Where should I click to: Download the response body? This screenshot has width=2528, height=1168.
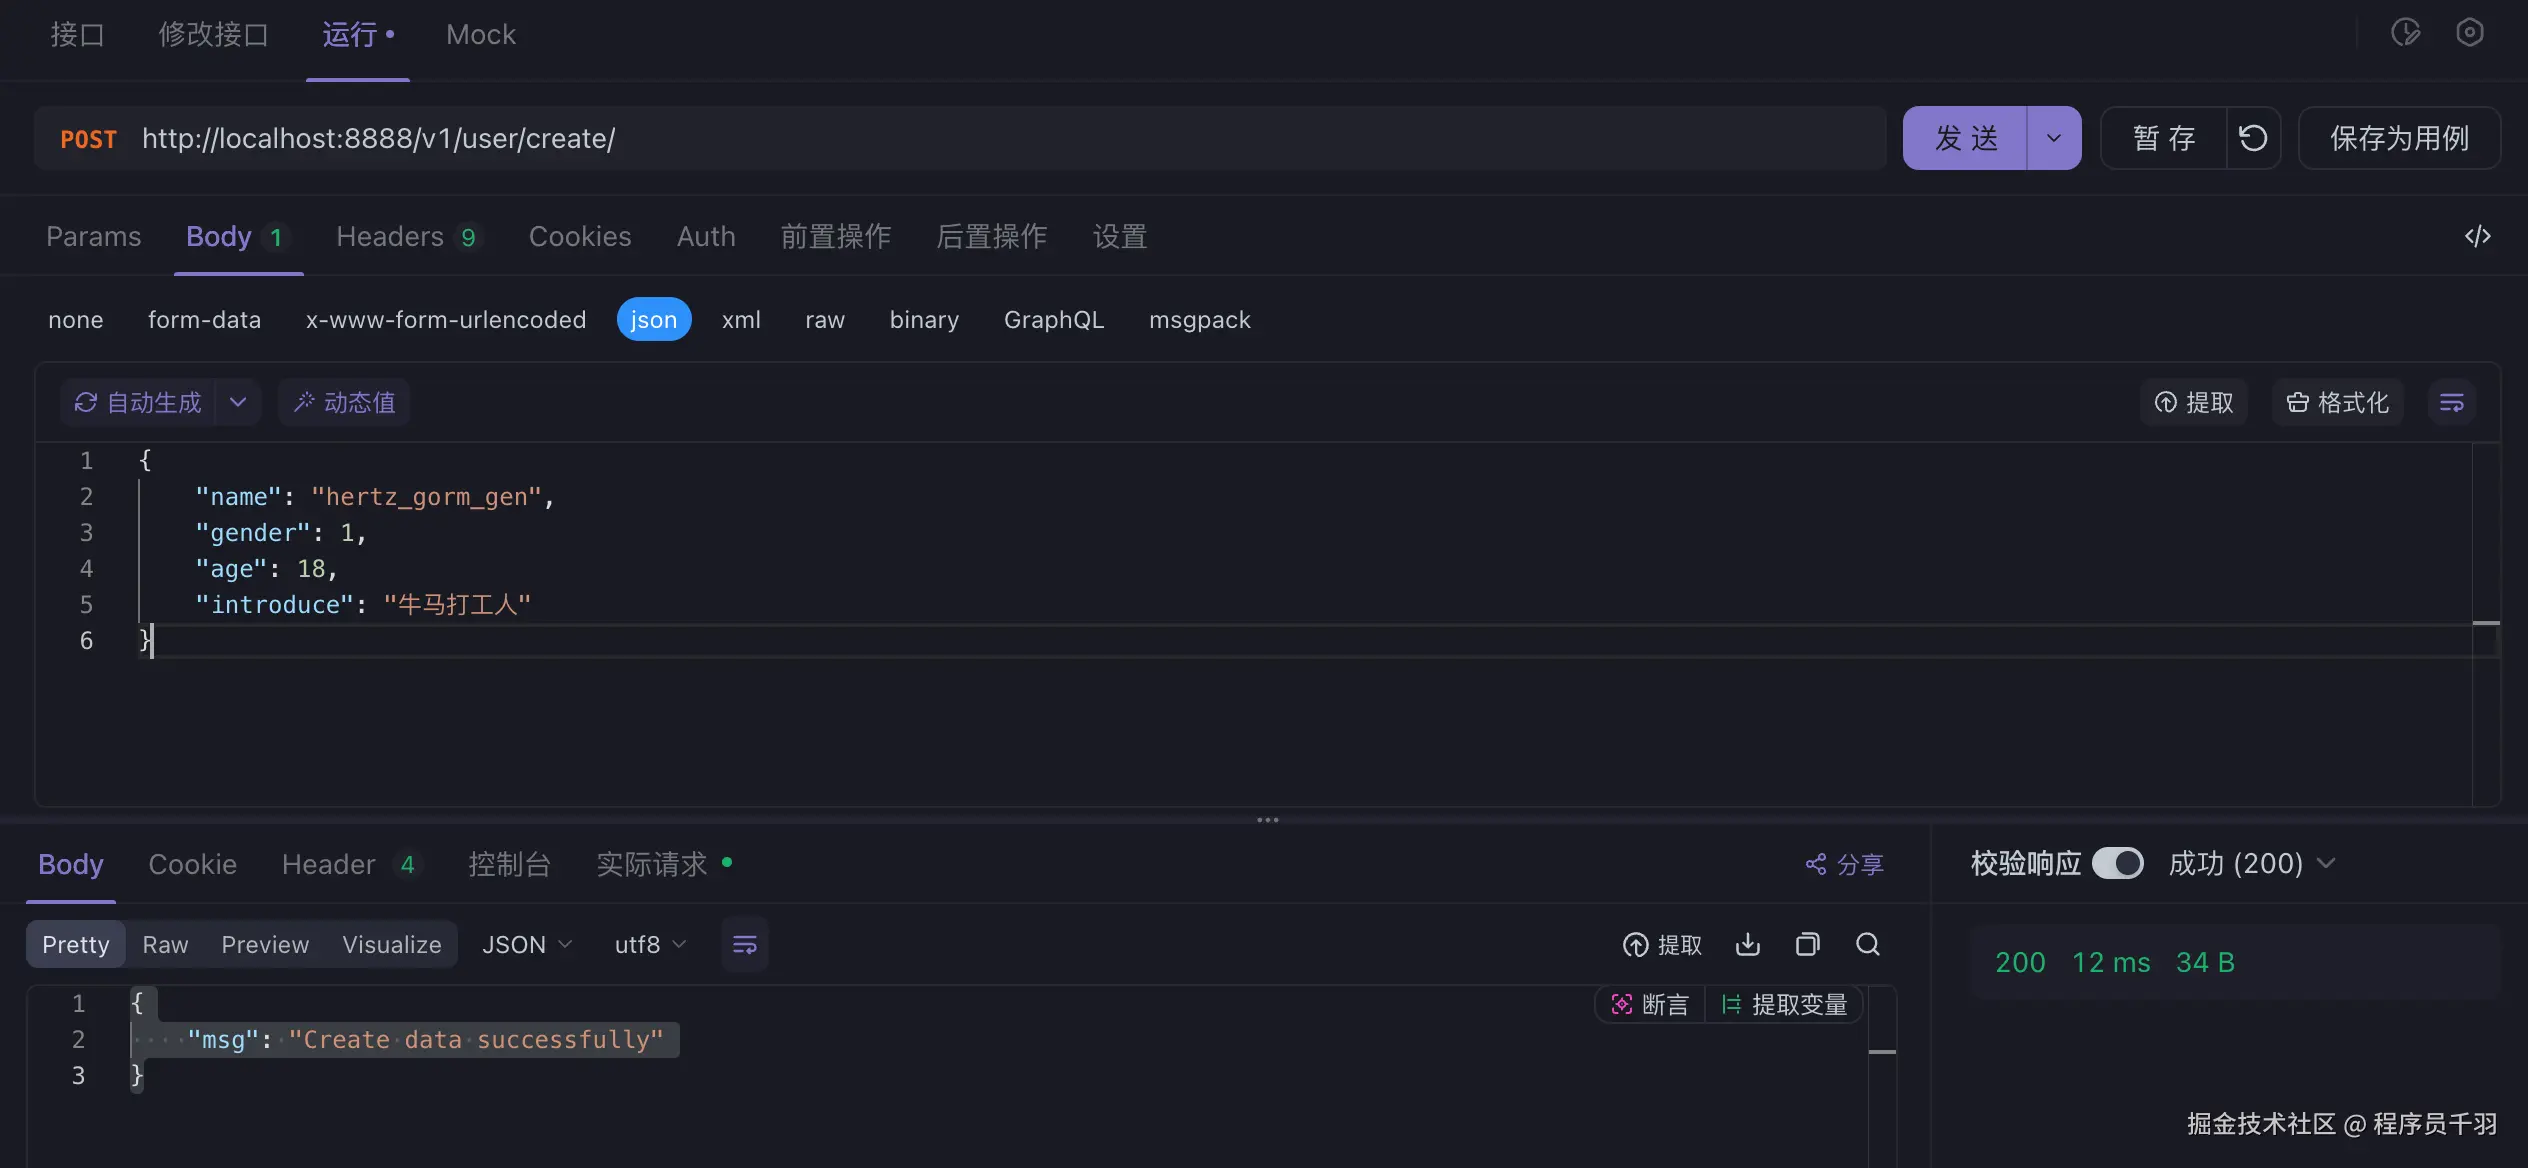(1747, 944)
